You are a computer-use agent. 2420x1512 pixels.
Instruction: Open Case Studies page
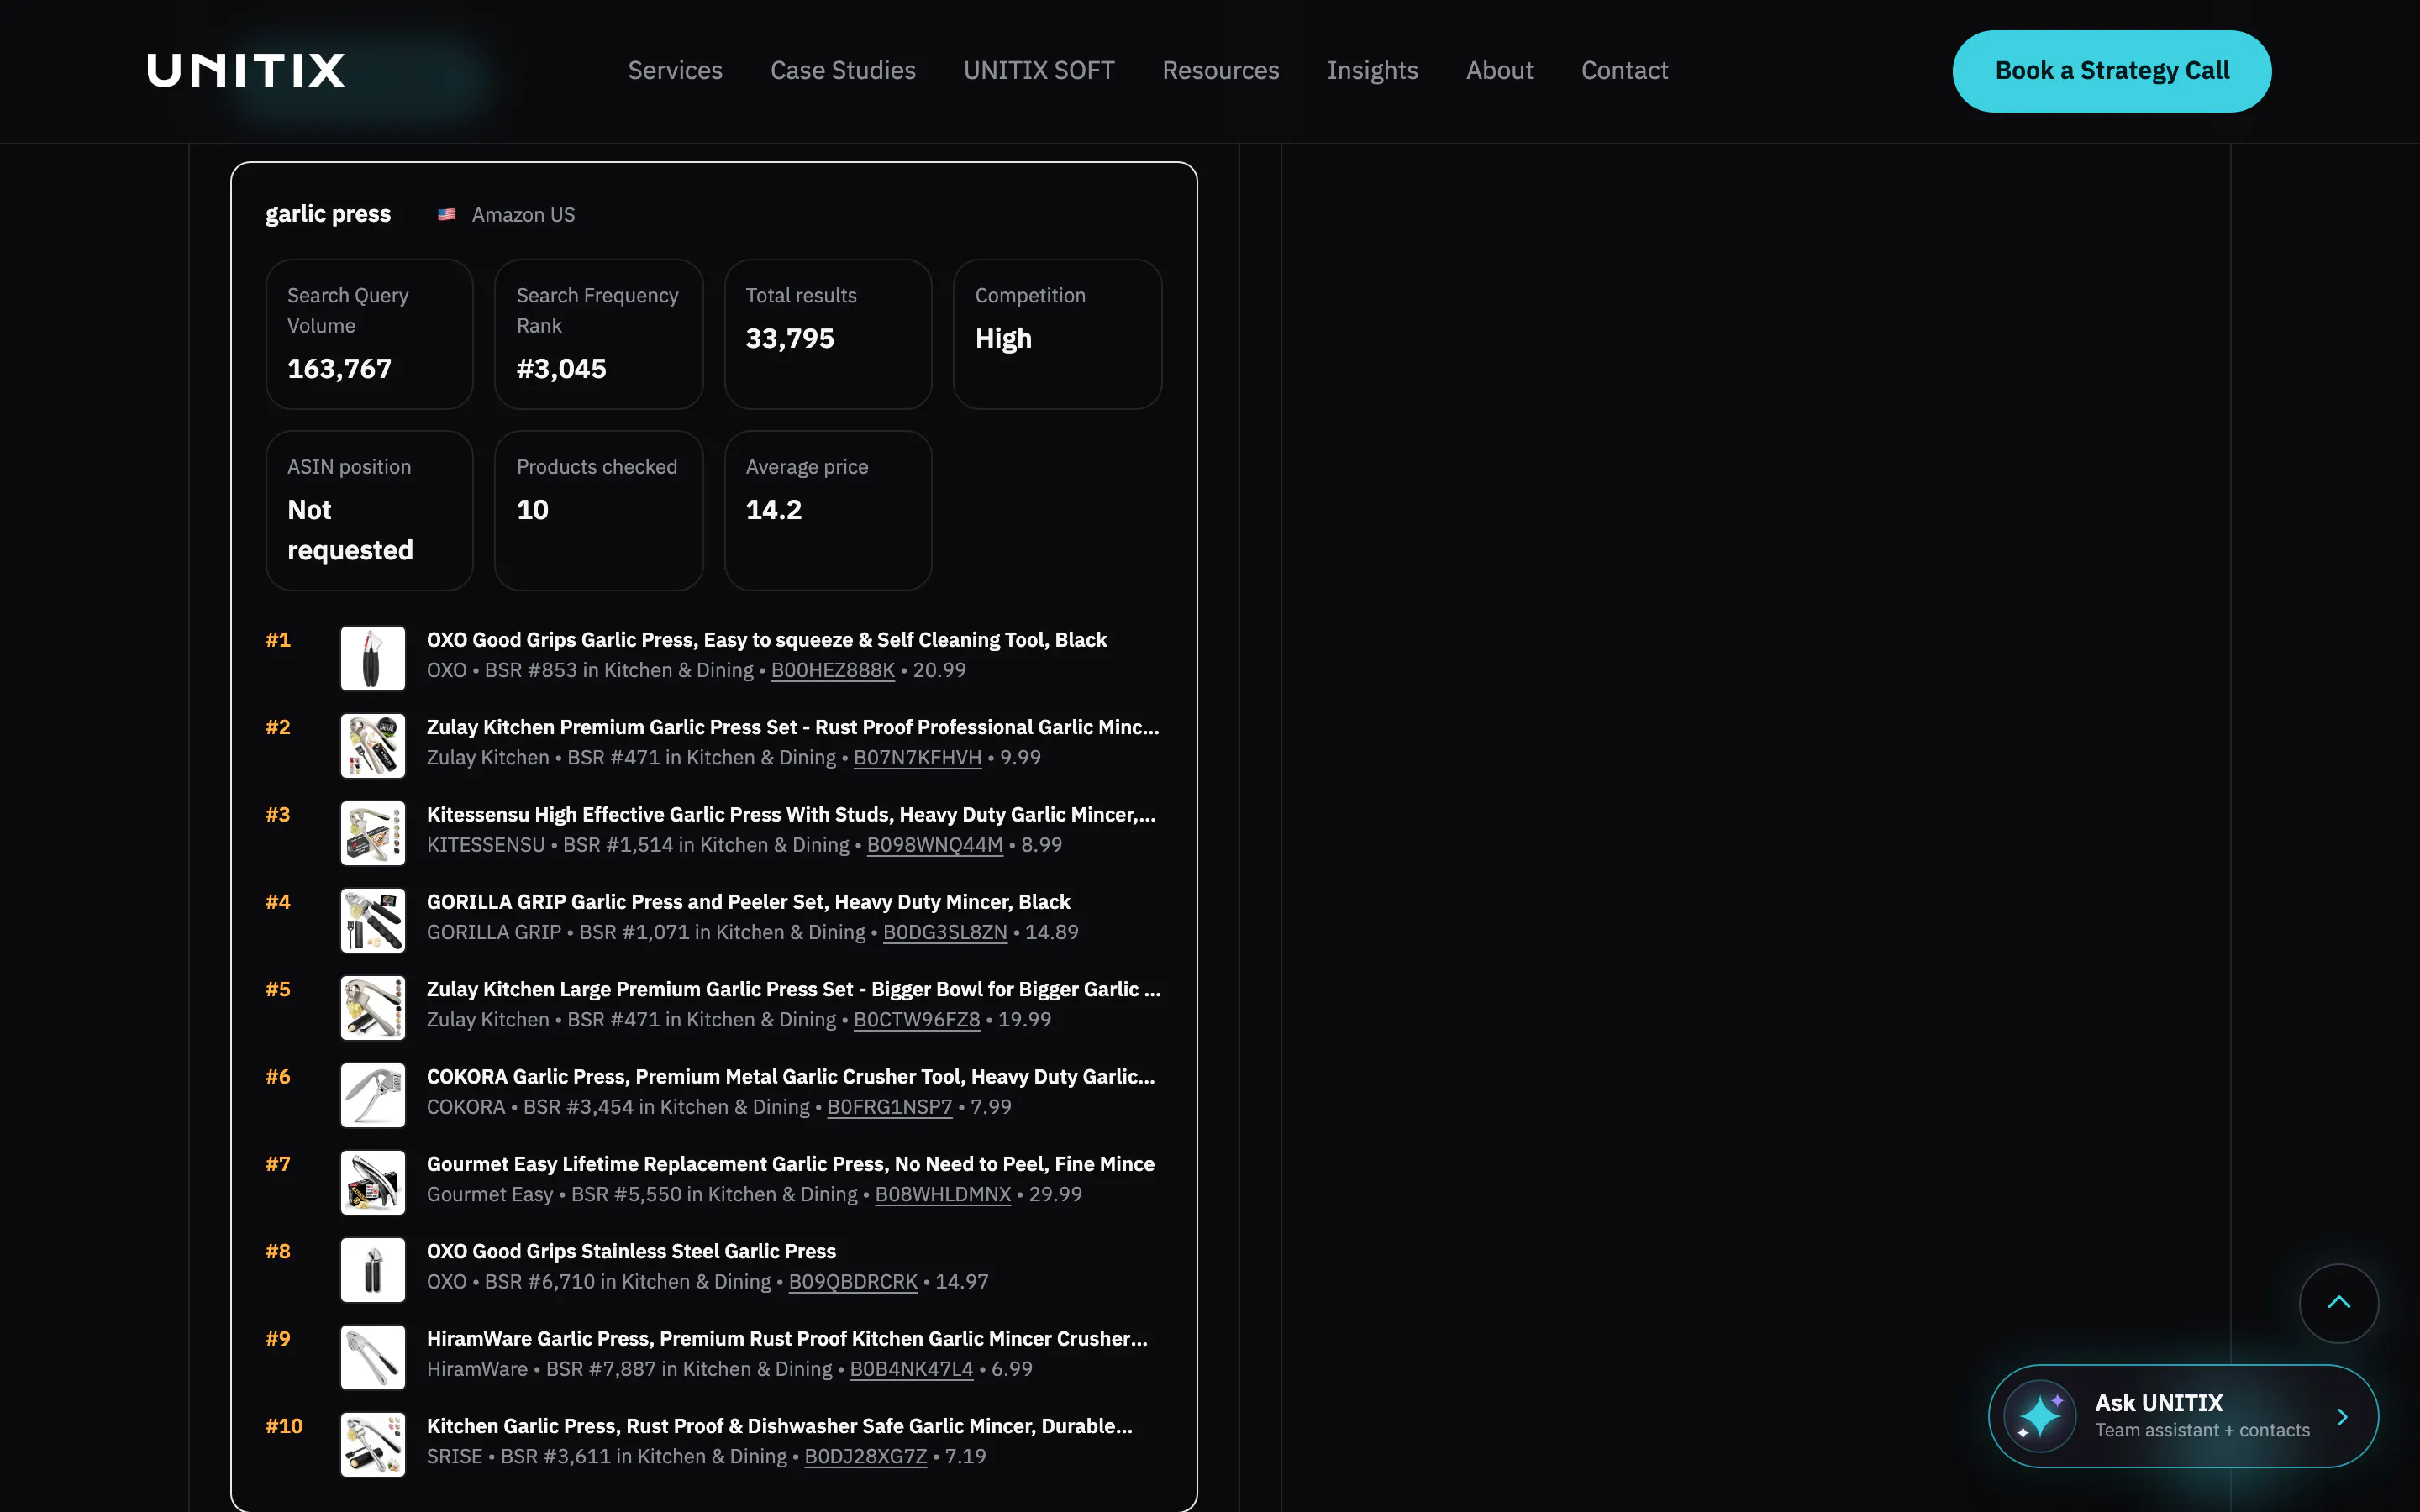843,70
